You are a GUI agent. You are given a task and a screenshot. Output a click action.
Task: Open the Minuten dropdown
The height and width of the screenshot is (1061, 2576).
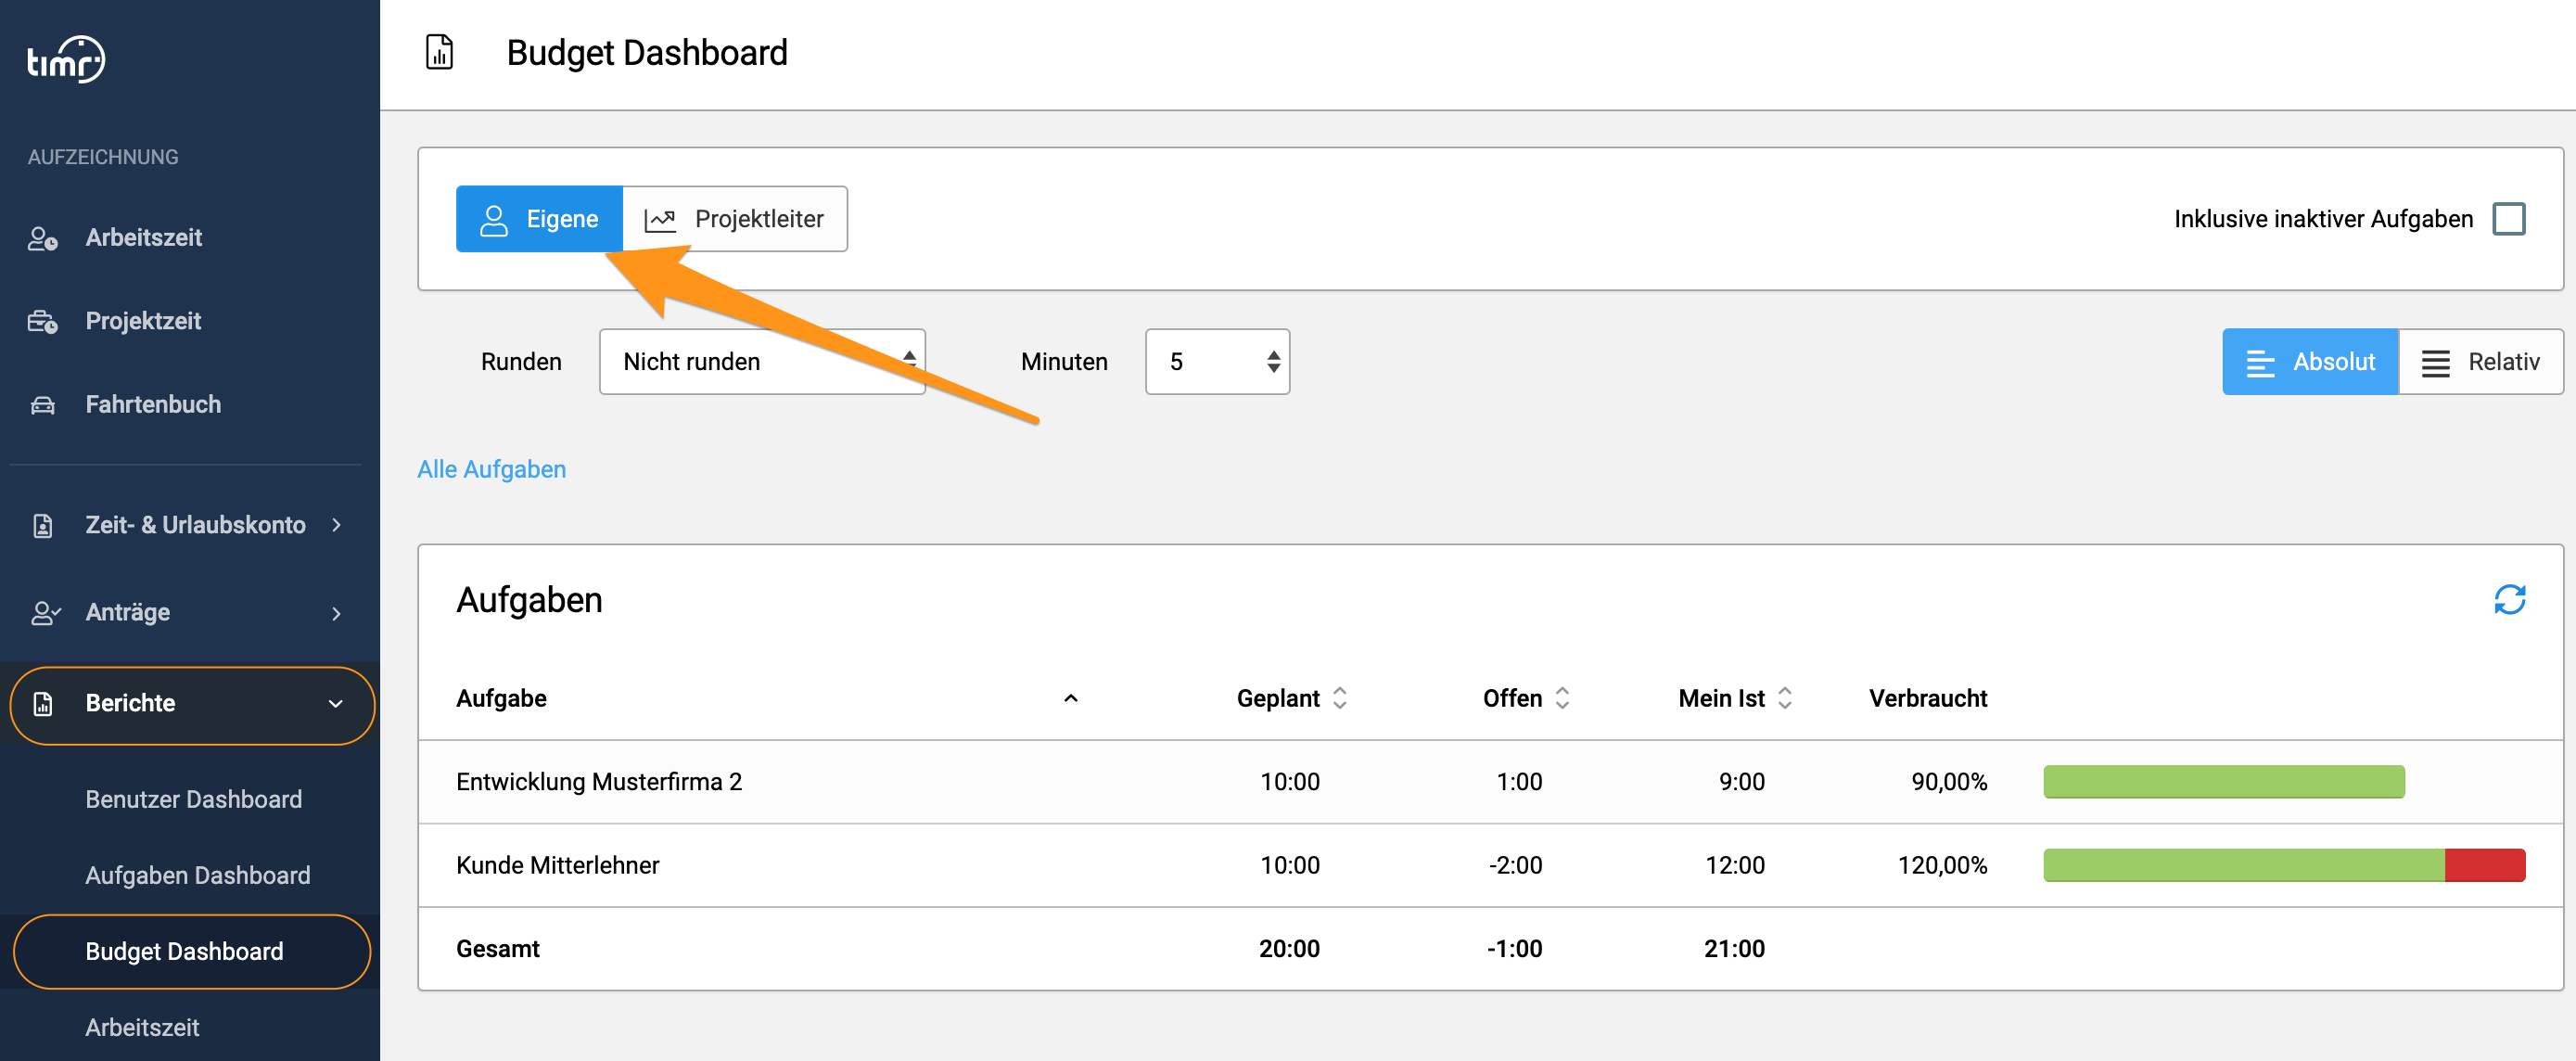(x=1217, y=362)
